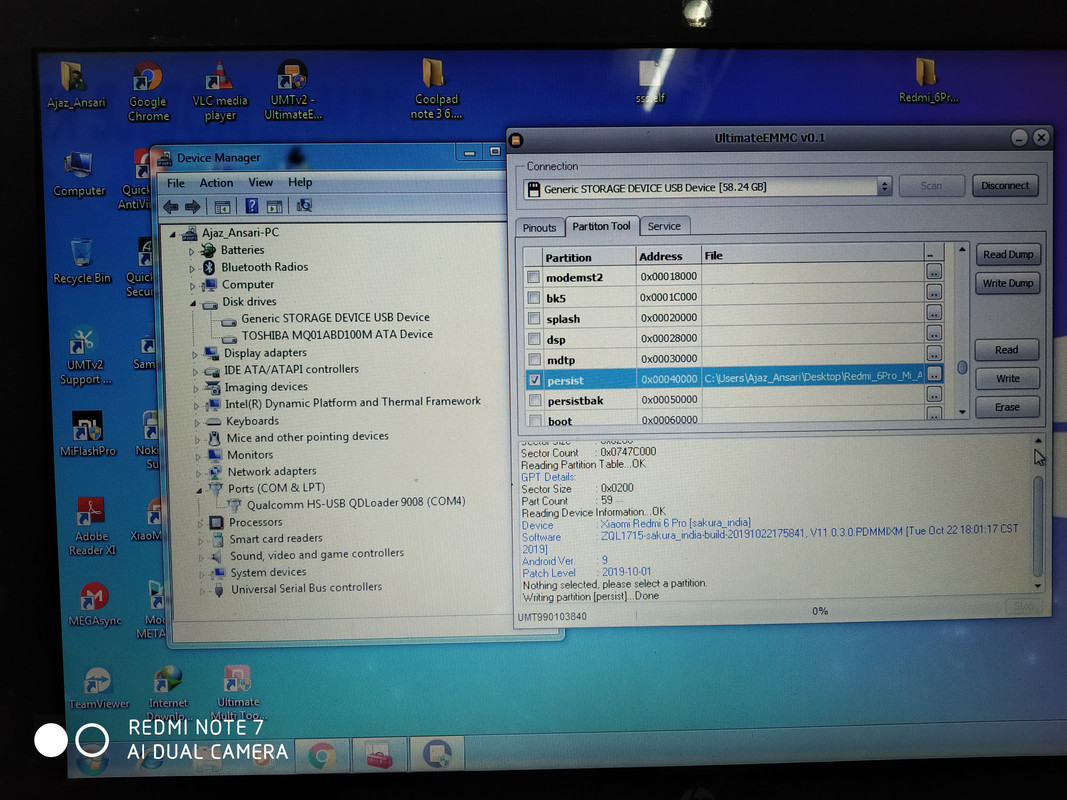Open File menu in Device Manager
This screenshot has height=800, width=1067.
[176, 183]
